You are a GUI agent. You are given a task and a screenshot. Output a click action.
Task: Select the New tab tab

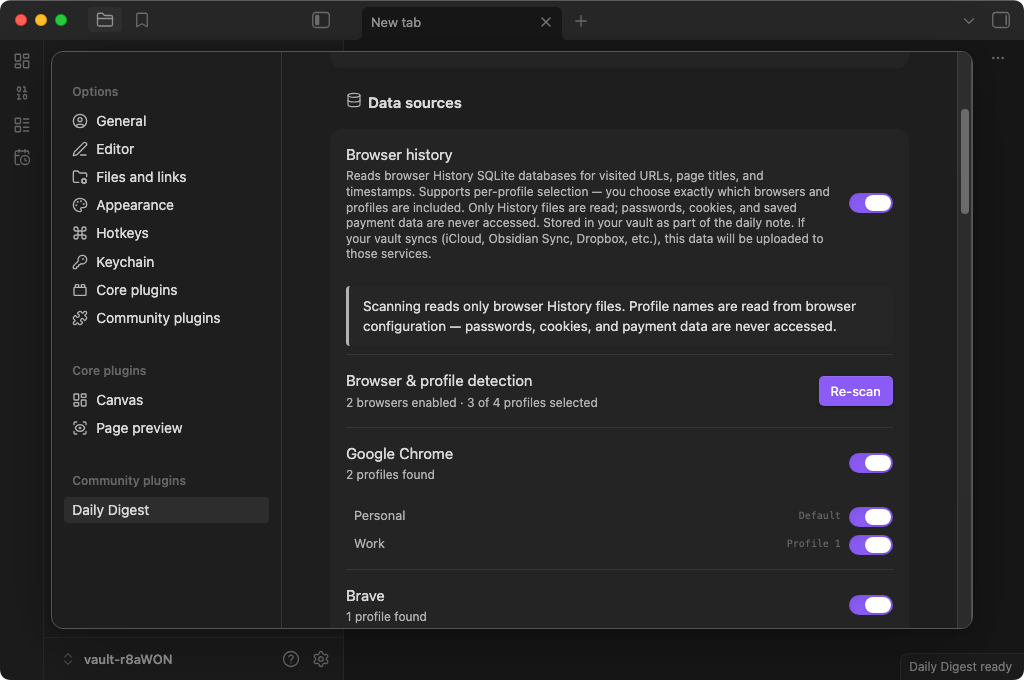[x=462, y=23]
